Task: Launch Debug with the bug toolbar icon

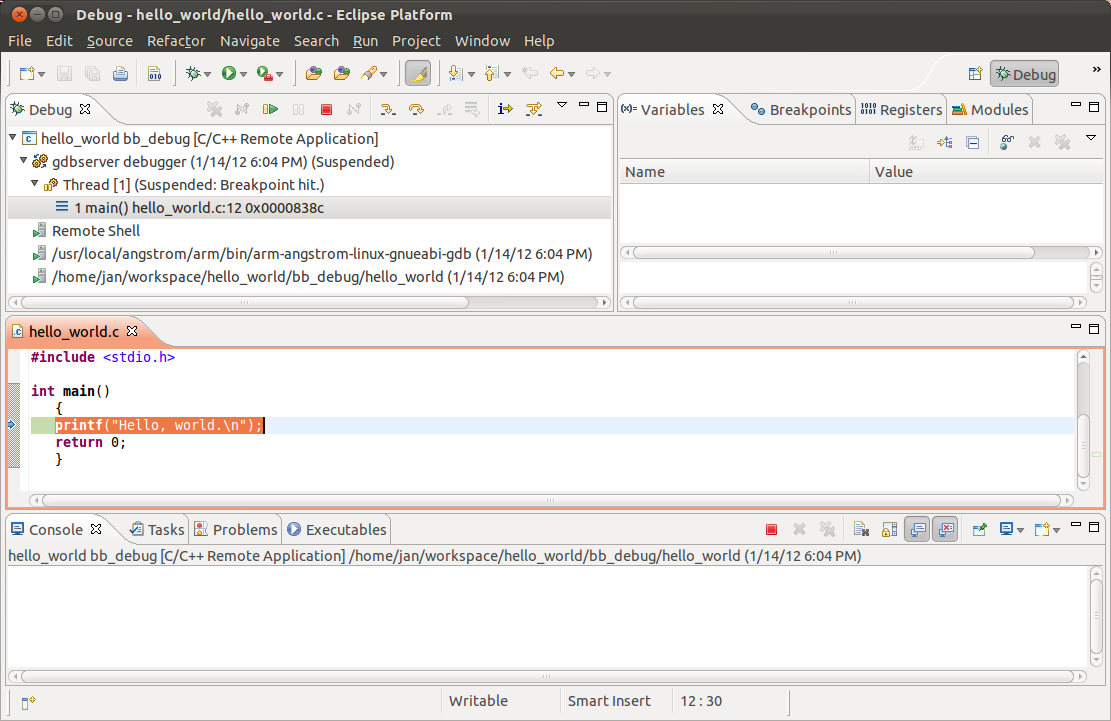Action: tap(193, 73)
